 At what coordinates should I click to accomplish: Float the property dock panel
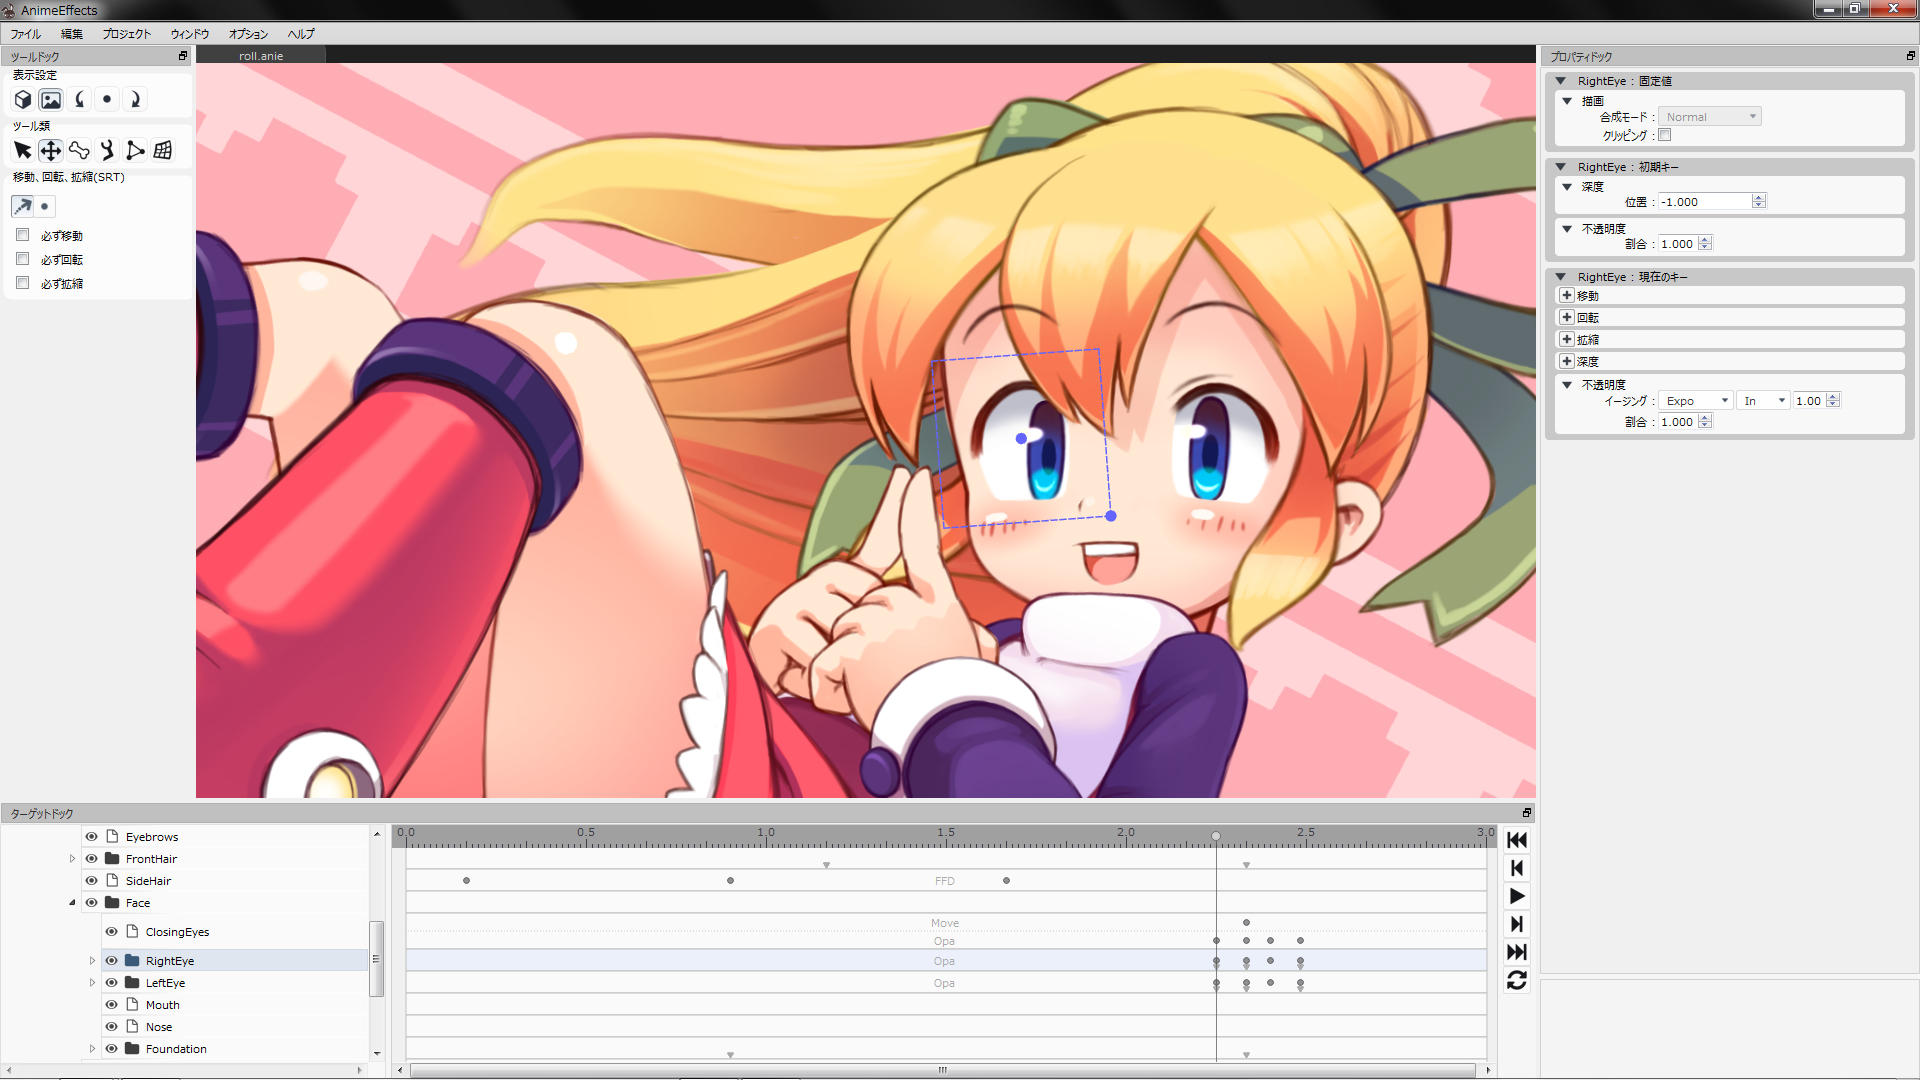[x=1910, y=56]
